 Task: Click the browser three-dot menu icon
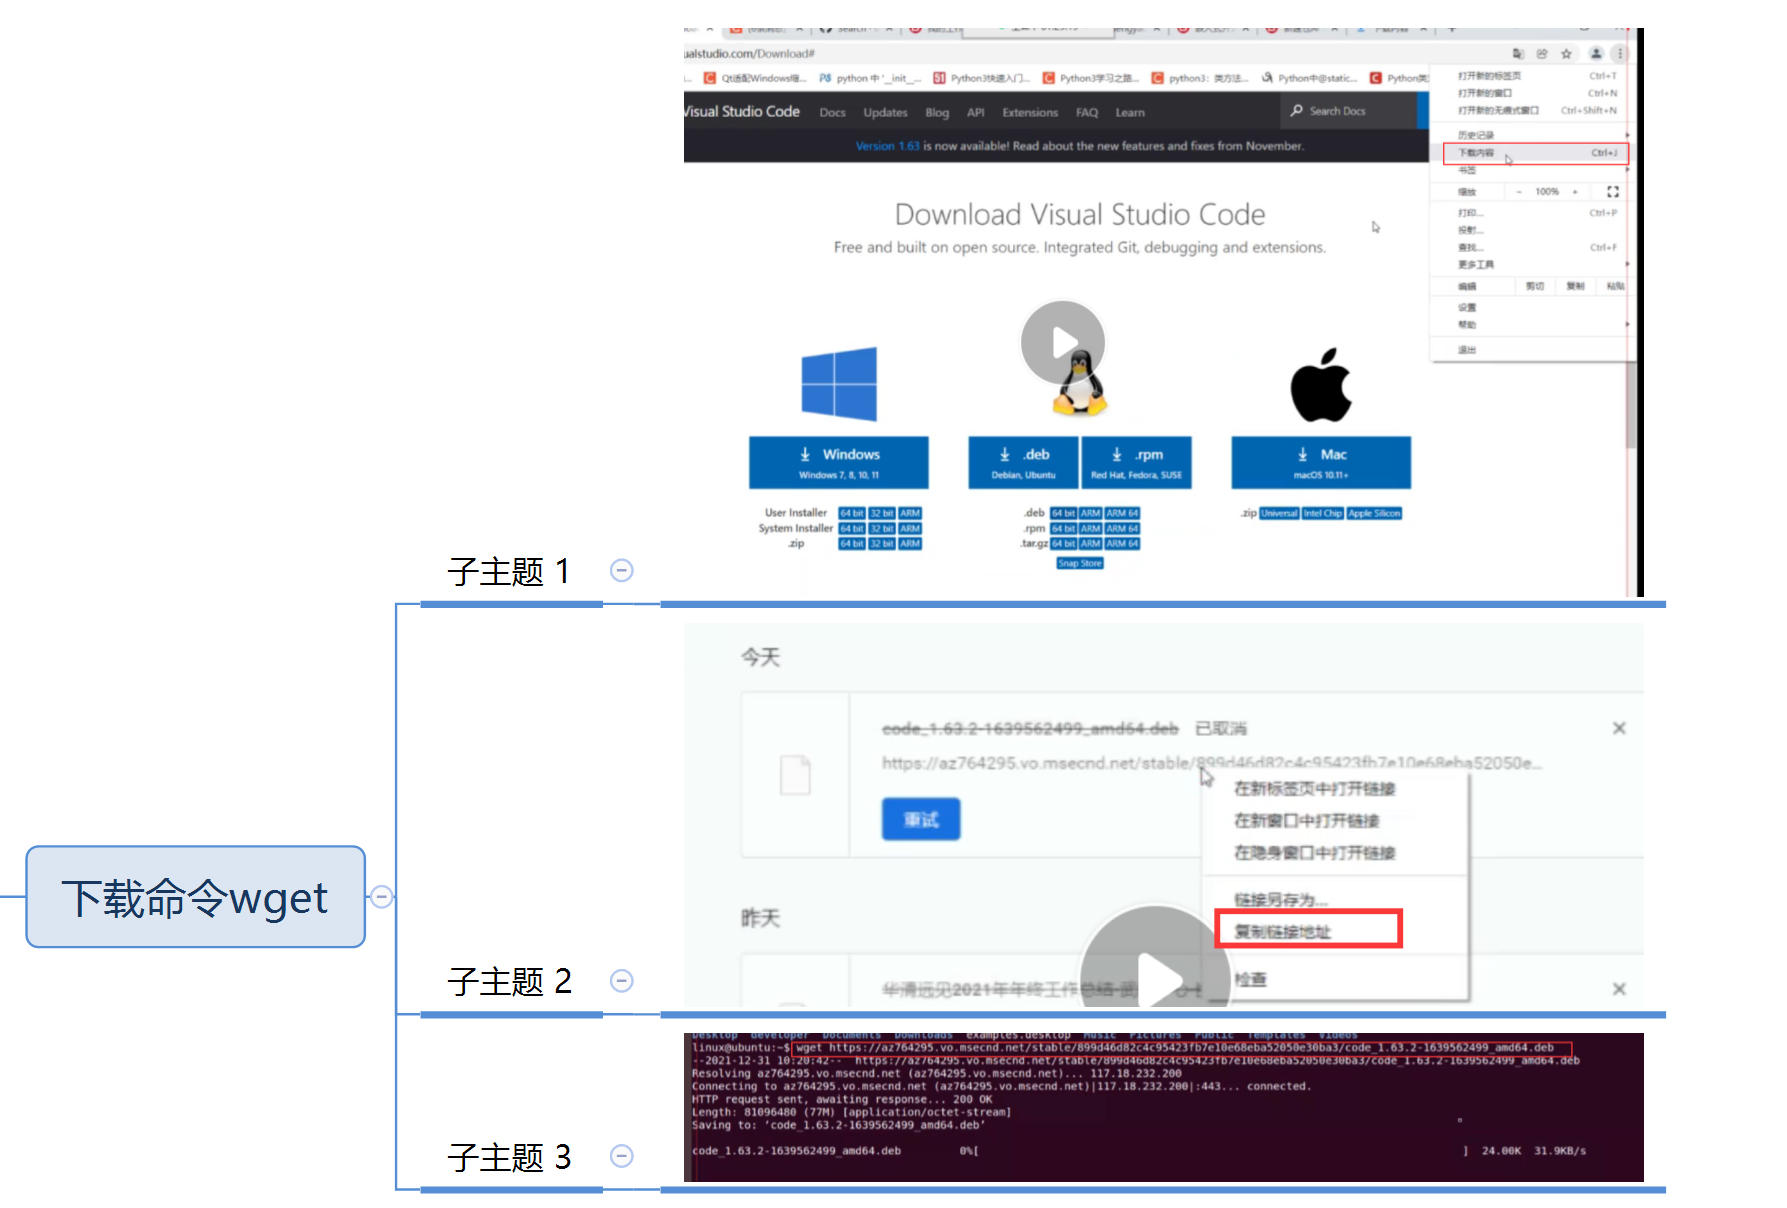pyautogui.click(x=1620, y=54)
